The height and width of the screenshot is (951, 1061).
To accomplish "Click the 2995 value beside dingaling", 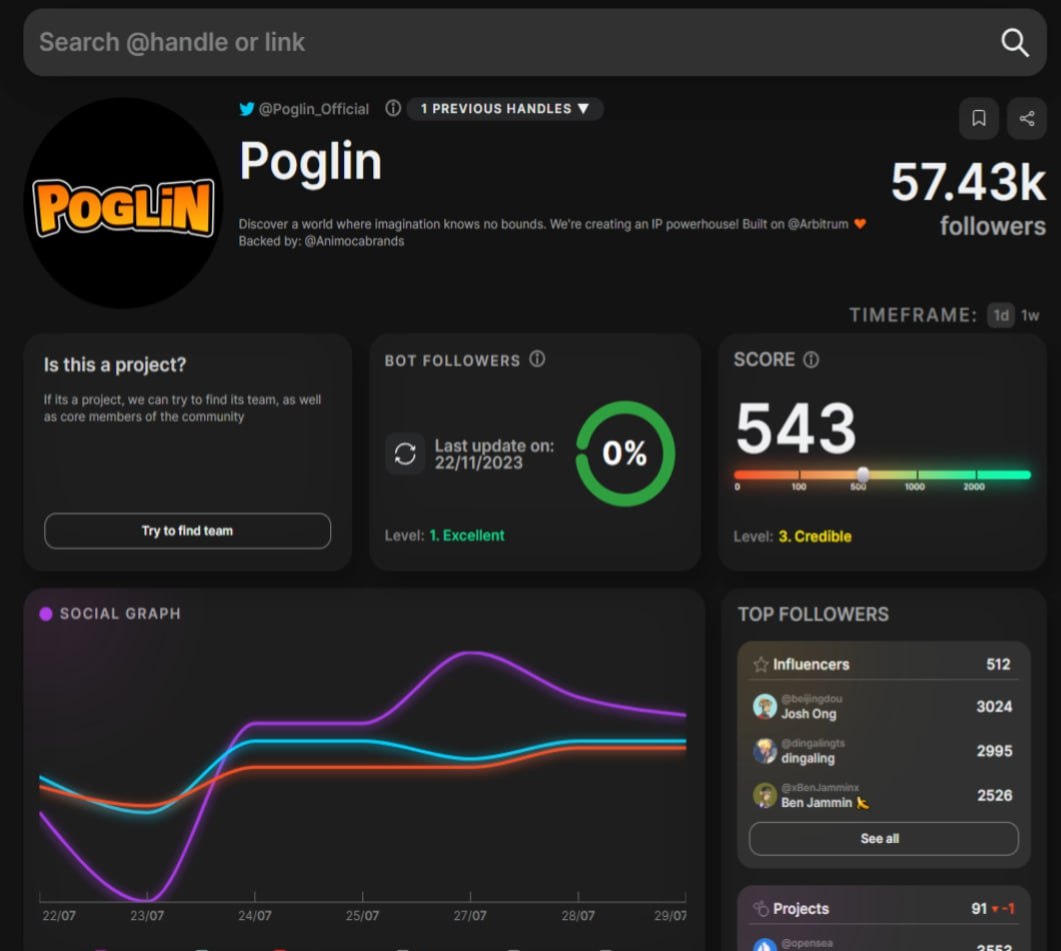I will click(x=994, y=751).
